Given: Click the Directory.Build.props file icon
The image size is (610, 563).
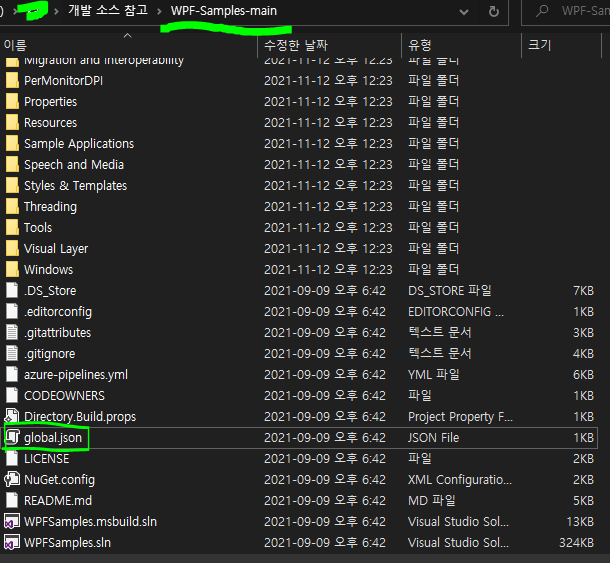Looking at the screenshot, I should point(12,417).
